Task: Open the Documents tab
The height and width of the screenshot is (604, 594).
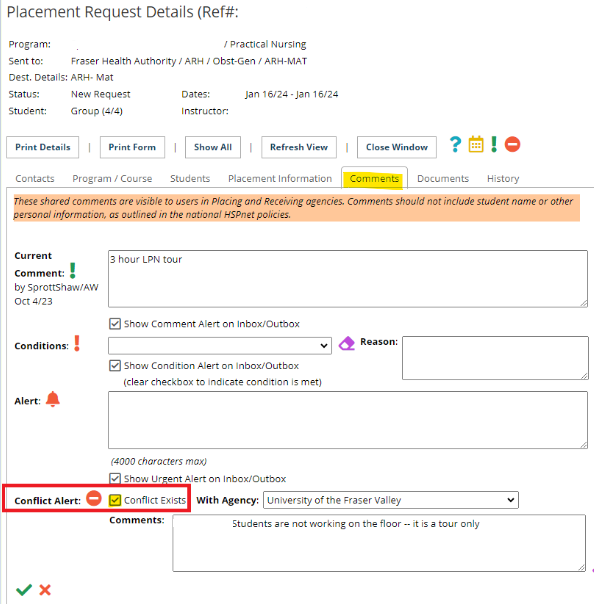Action: pyautogui.click(x=443, y=179)
